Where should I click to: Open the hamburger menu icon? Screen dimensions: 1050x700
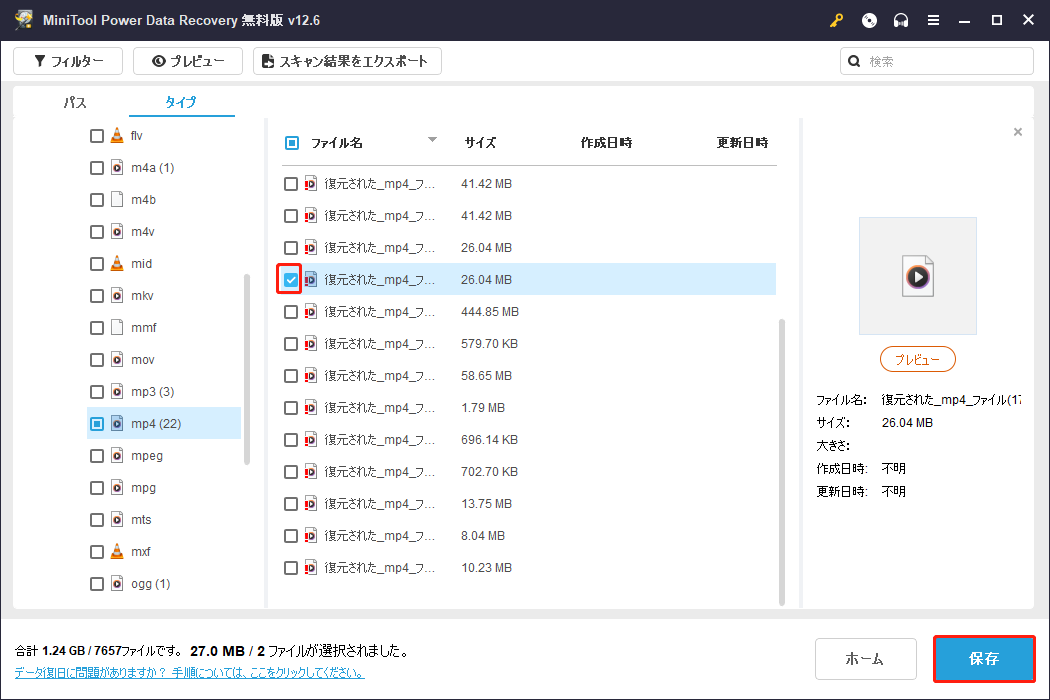(933, 20)
